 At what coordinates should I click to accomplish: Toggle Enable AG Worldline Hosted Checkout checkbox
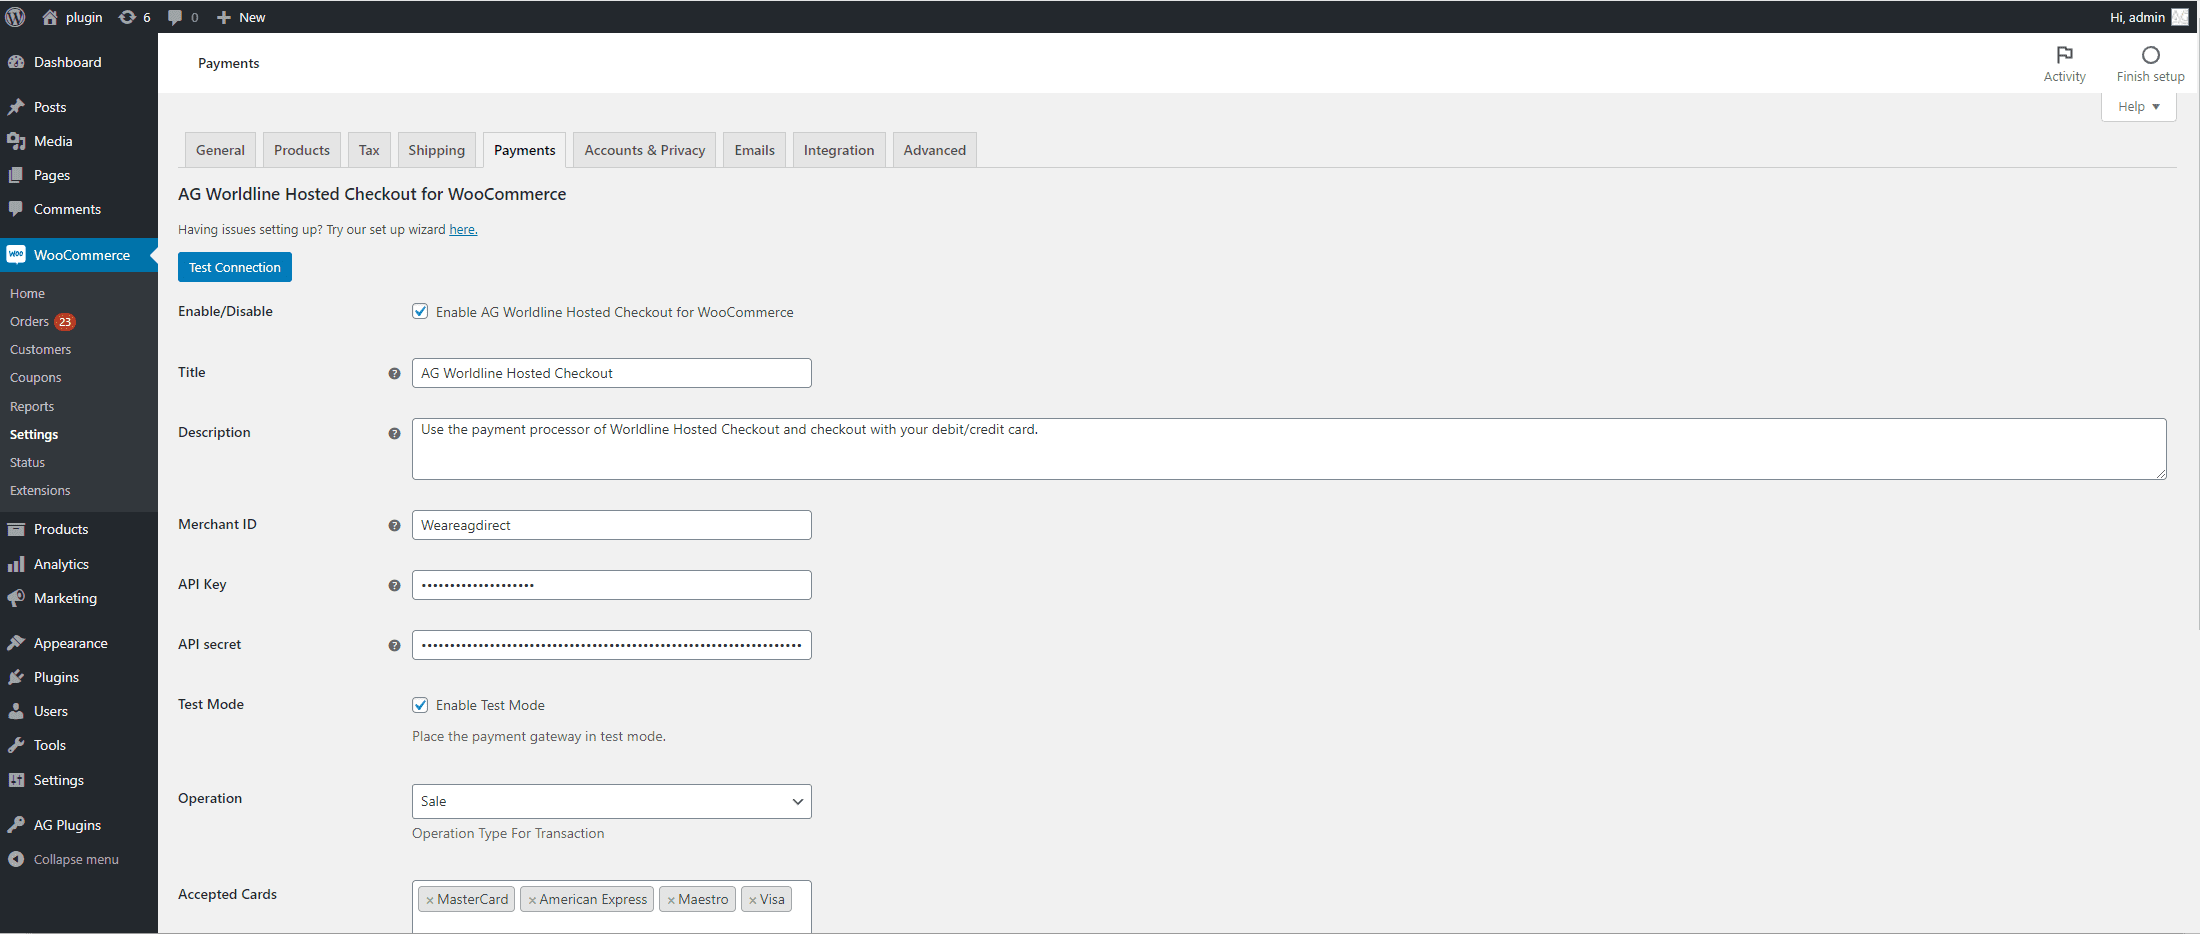tap(420, 311)
